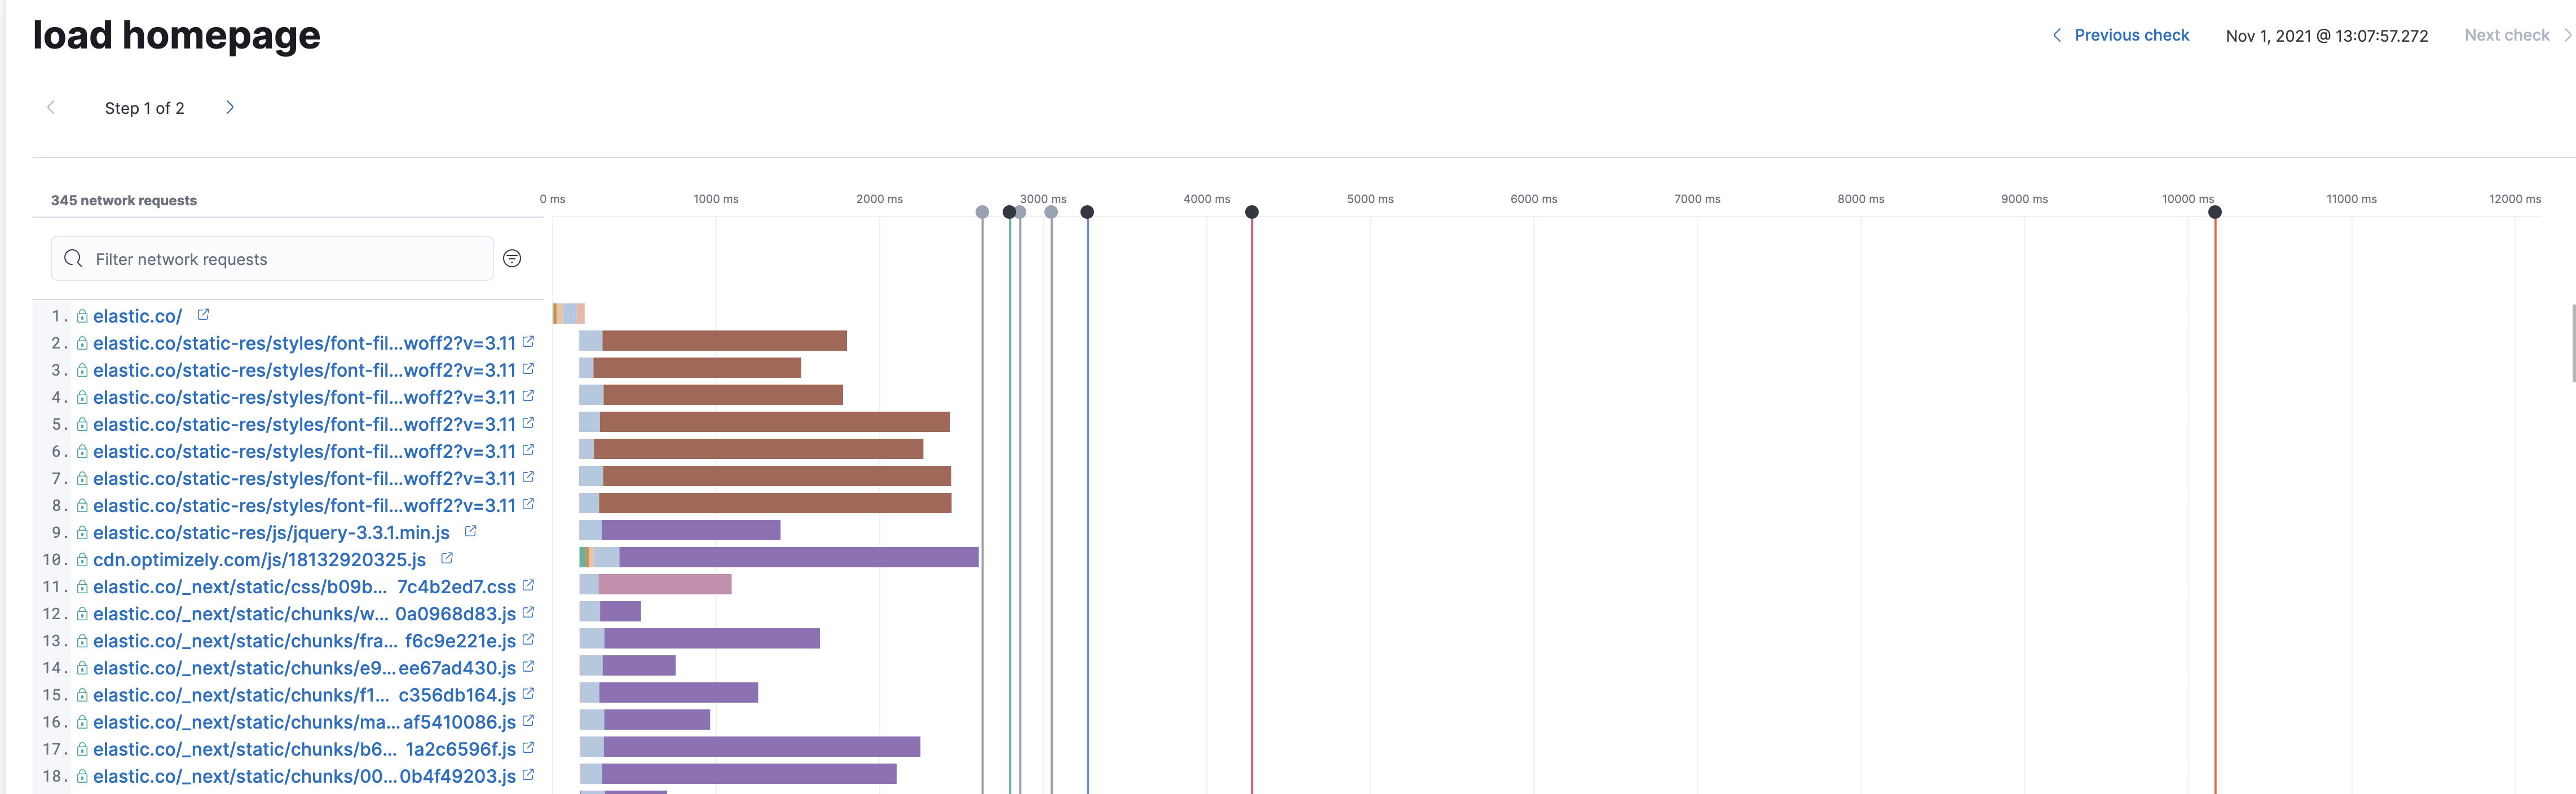Open external link icon for row 2 font file
Screen dimensions: 2576x794
[528, 341]
